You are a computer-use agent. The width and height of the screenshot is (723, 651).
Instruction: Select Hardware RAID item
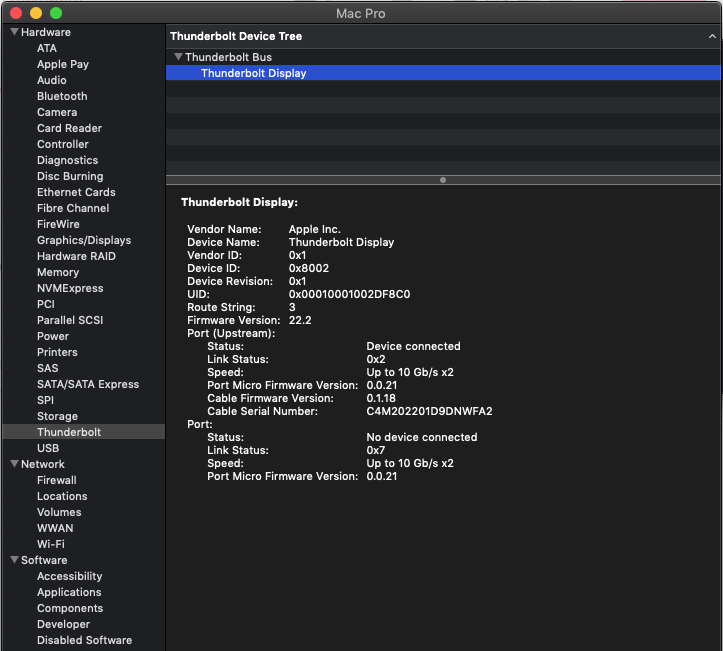77,256
